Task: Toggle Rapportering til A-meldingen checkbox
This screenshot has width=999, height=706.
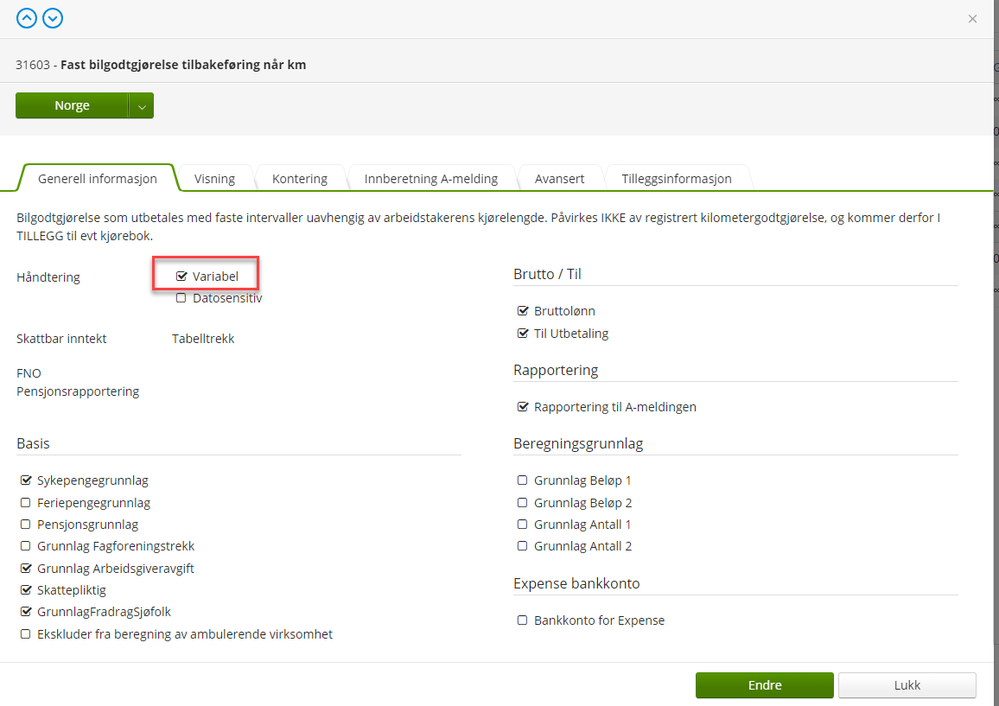Action: [x=523, y=407]
